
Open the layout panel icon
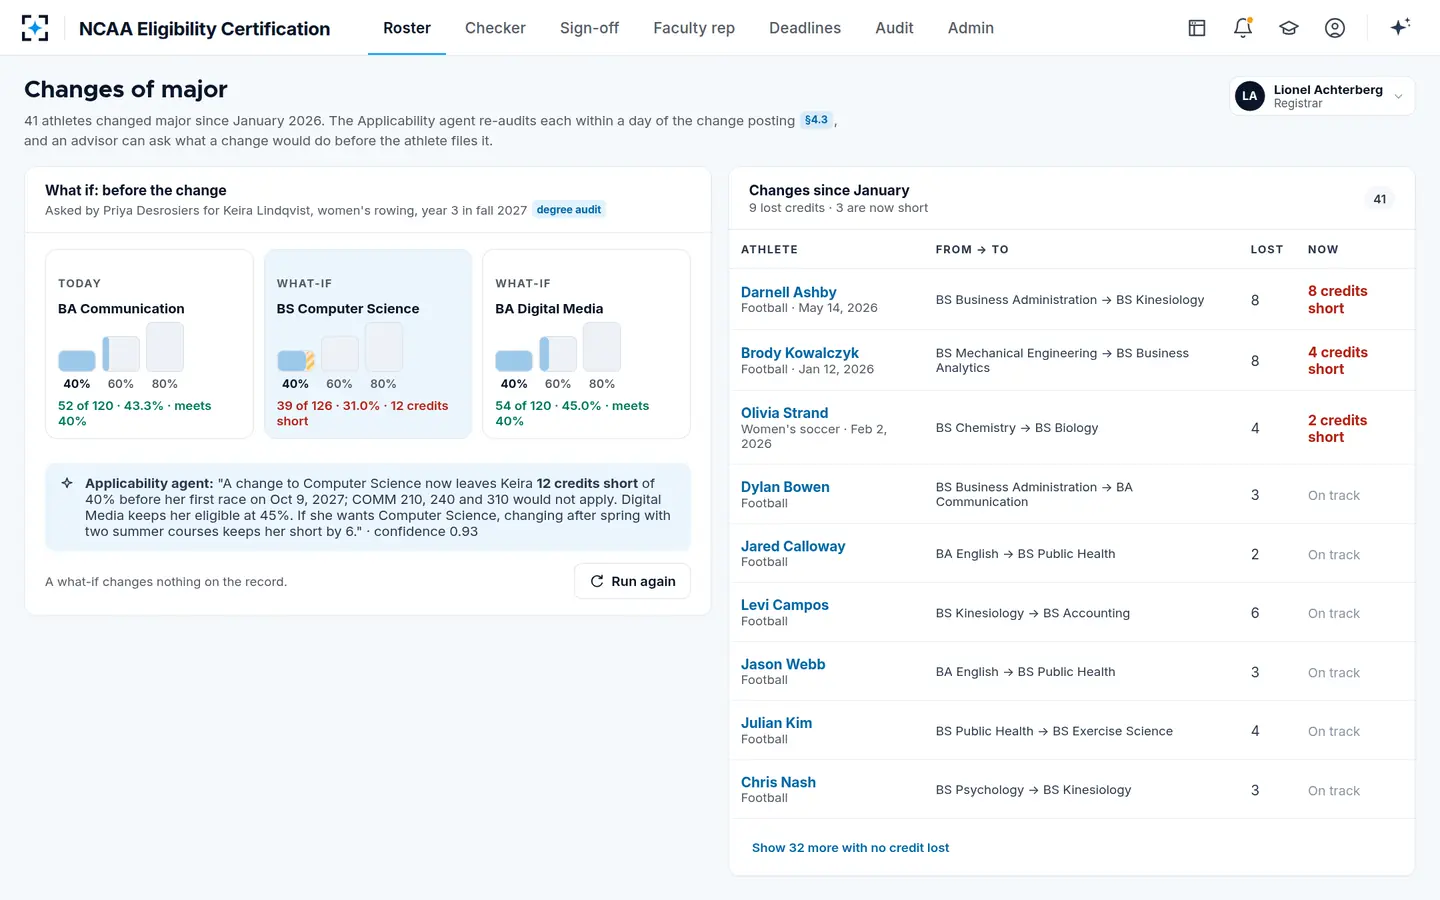1197,28
